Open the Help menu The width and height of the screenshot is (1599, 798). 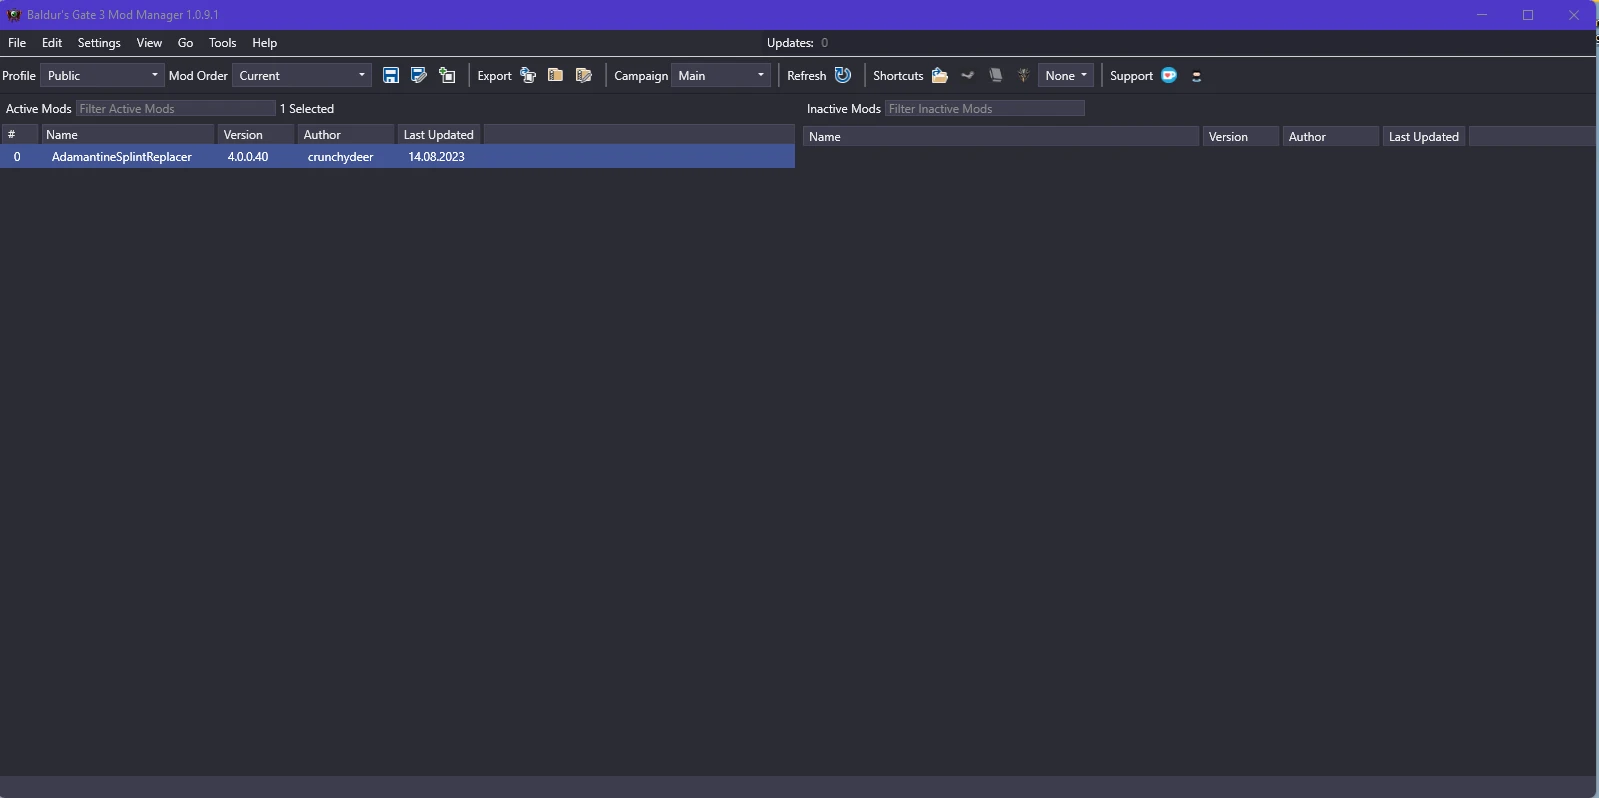[x=264, y=43]
